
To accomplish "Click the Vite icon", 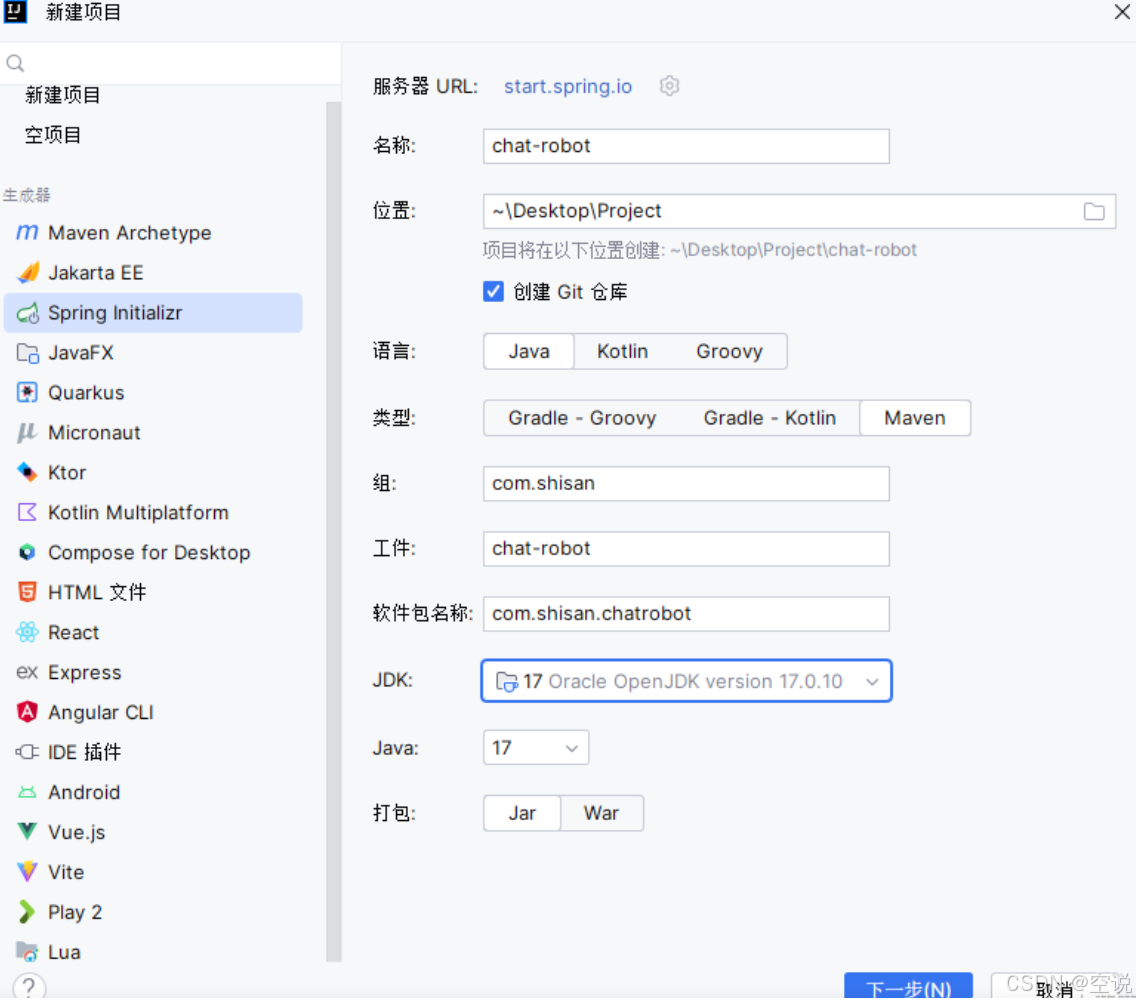I will coord(28,872).
